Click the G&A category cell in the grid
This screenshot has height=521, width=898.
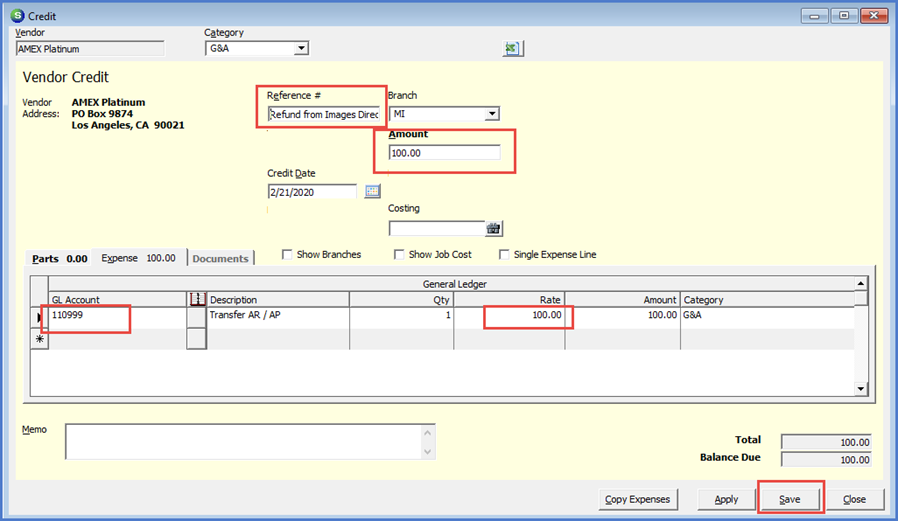pyautogui.click(x=767, y=318)
